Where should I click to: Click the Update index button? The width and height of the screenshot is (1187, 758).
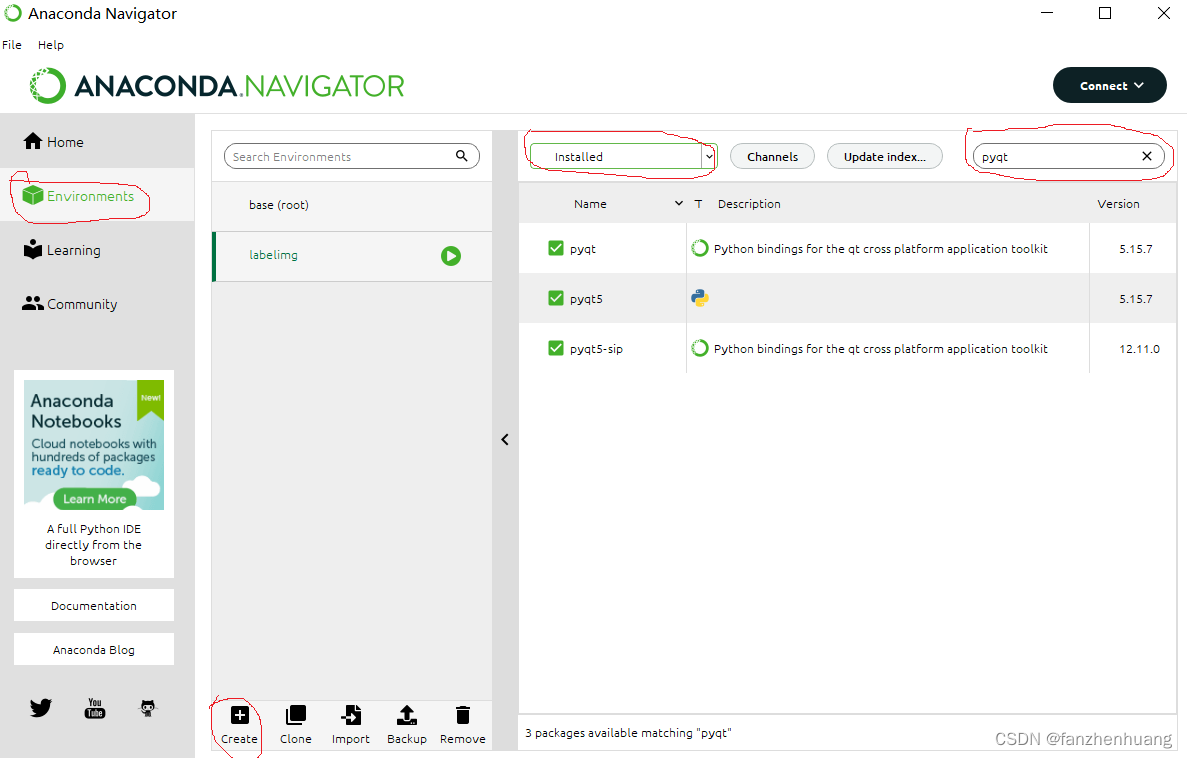(x=885, y=156)
